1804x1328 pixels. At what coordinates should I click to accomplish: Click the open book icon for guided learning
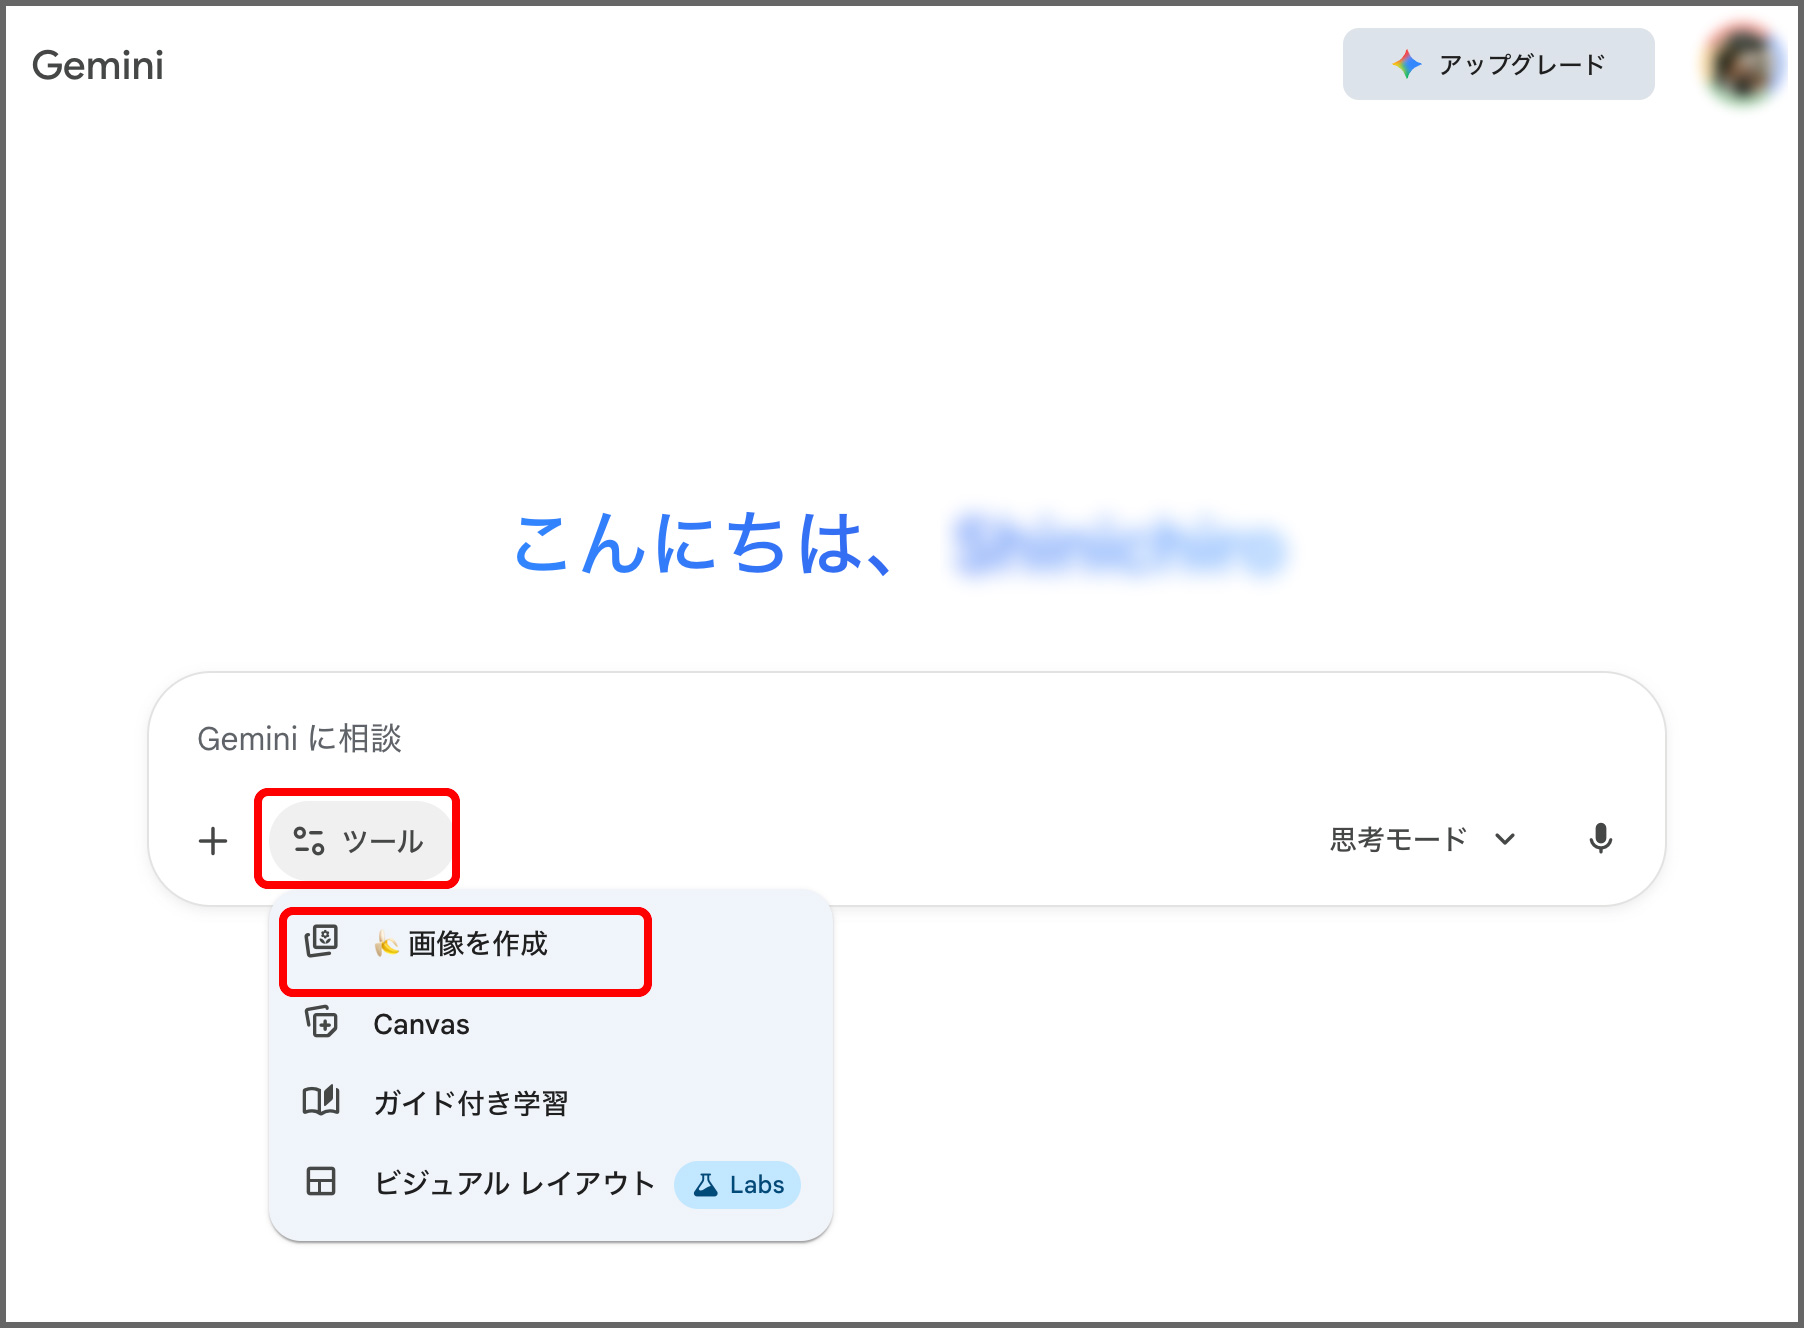point(321,1102)
